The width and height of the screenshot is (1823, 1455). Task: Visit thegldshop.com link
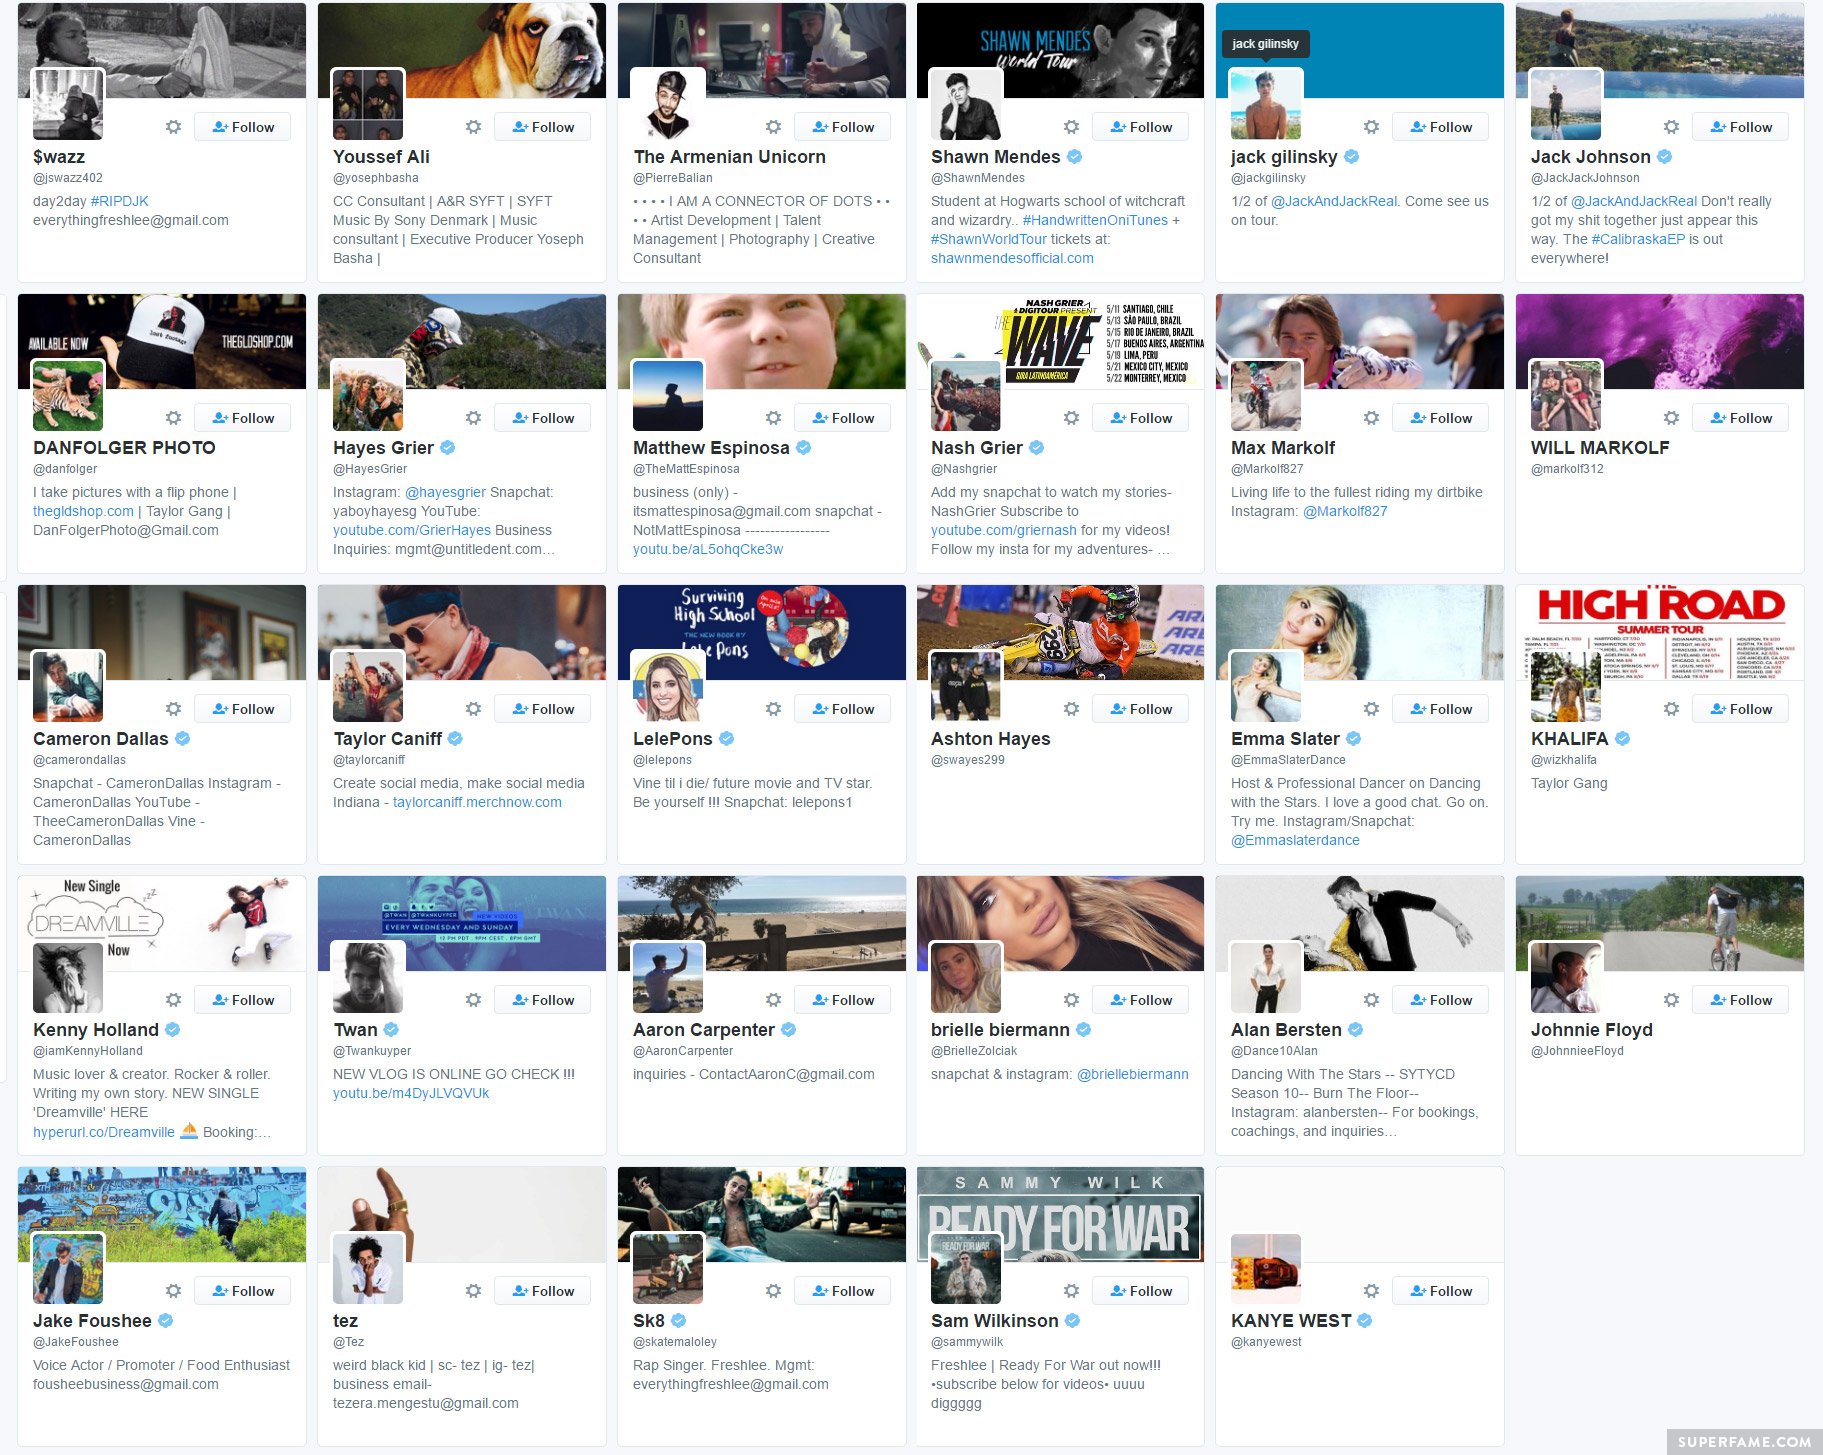83,511
